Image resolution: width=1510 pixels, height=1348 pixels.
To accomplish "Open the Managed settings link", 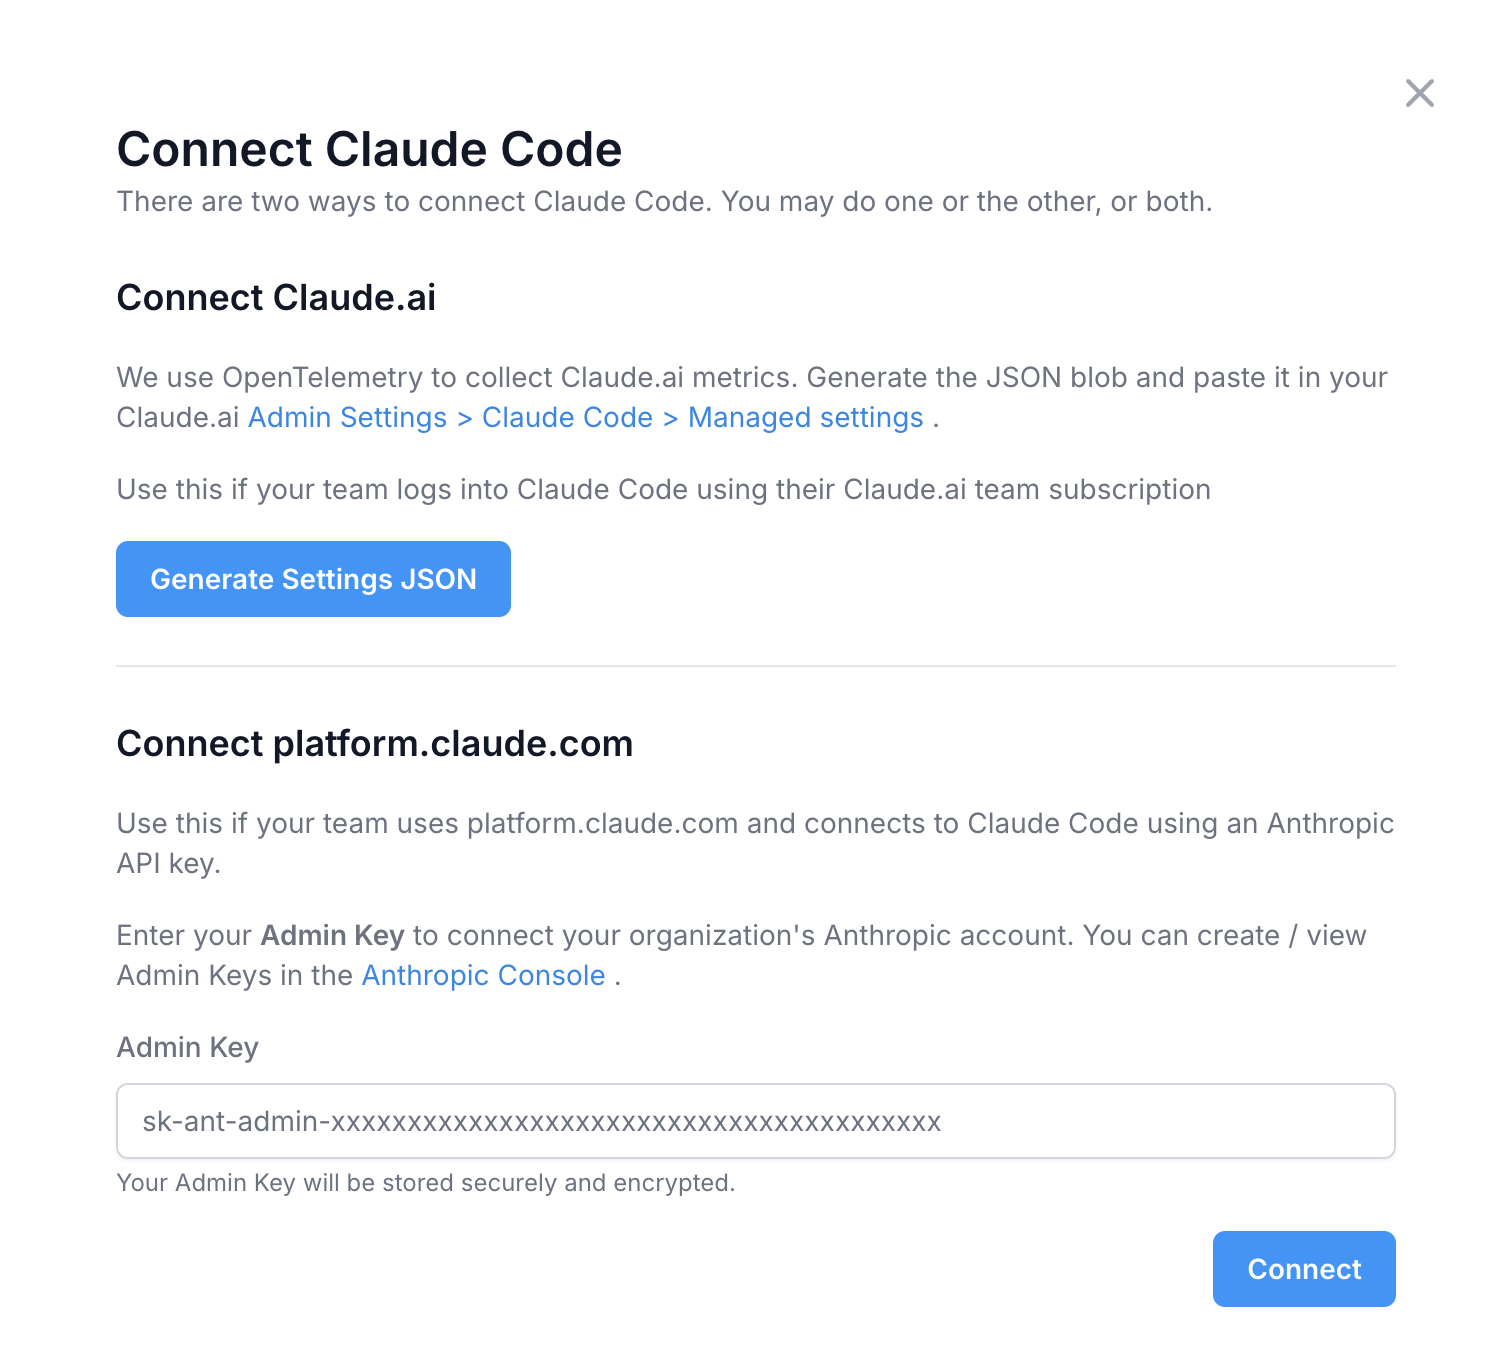I will tap(805, 417).
